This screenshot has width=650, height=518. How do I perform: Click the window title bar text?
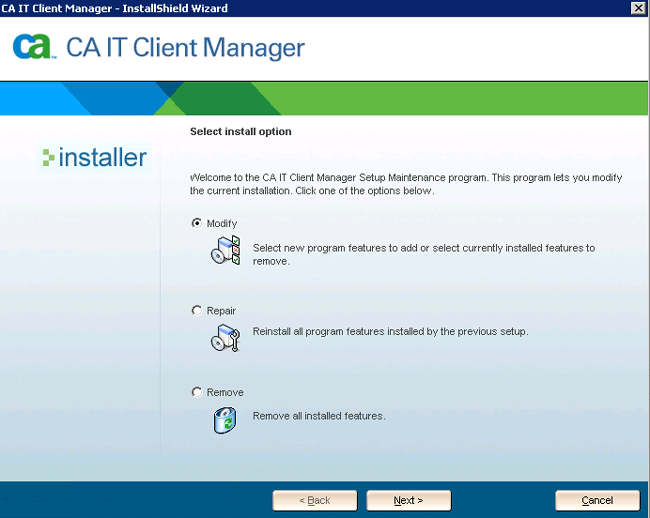[114, 8]
